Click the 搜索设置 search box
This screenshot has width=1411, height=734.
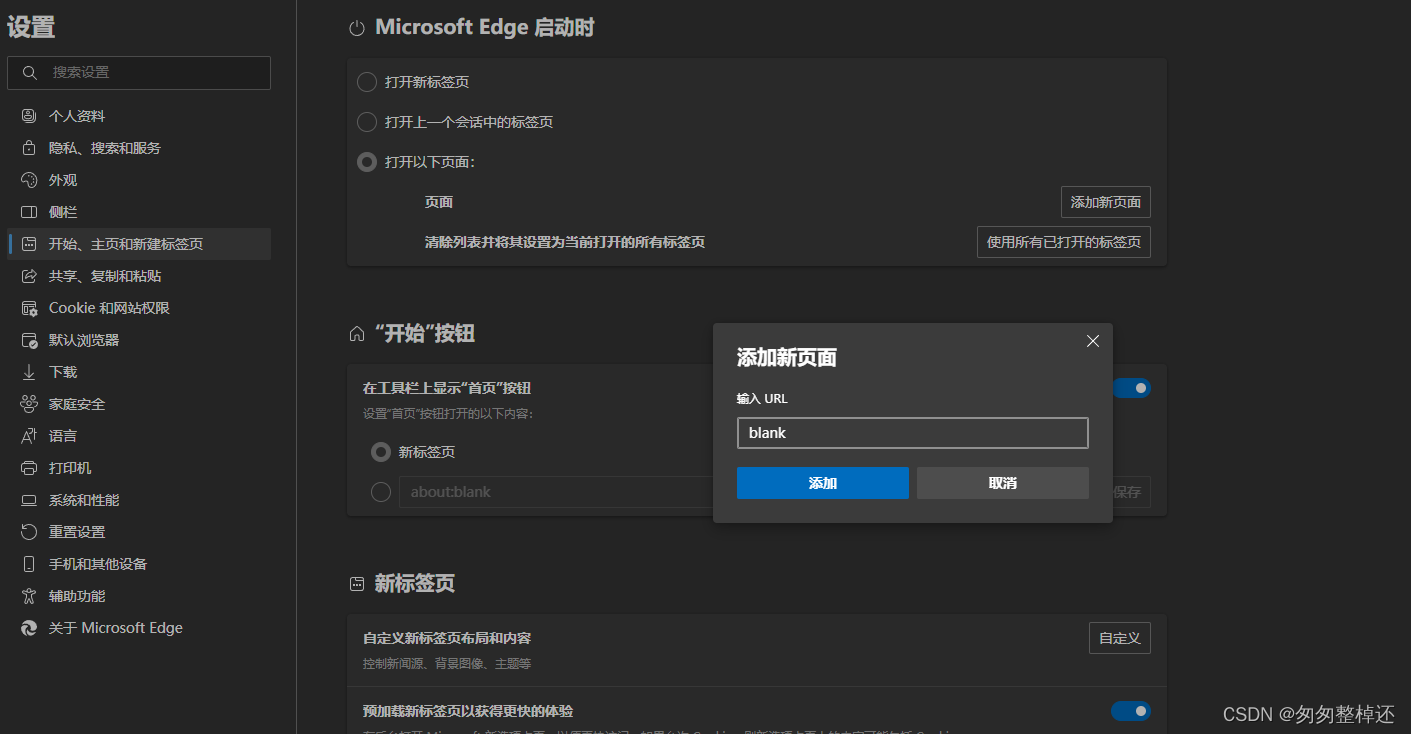coord(139,73)
